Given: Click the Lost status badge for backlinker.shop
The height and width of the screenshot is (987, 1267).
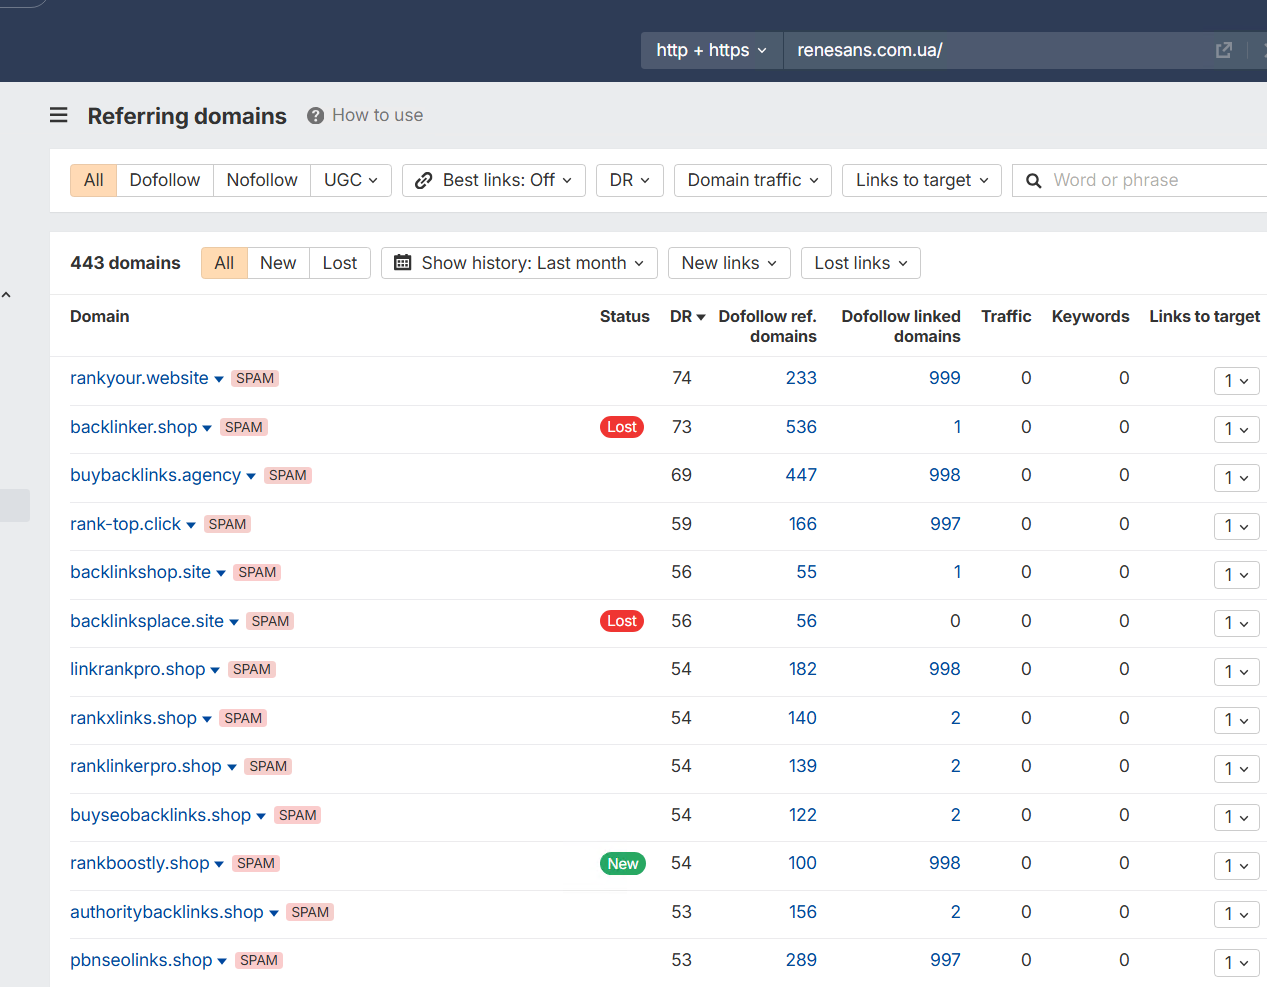Looking at the screenshot, I should [x=622, y=427].
